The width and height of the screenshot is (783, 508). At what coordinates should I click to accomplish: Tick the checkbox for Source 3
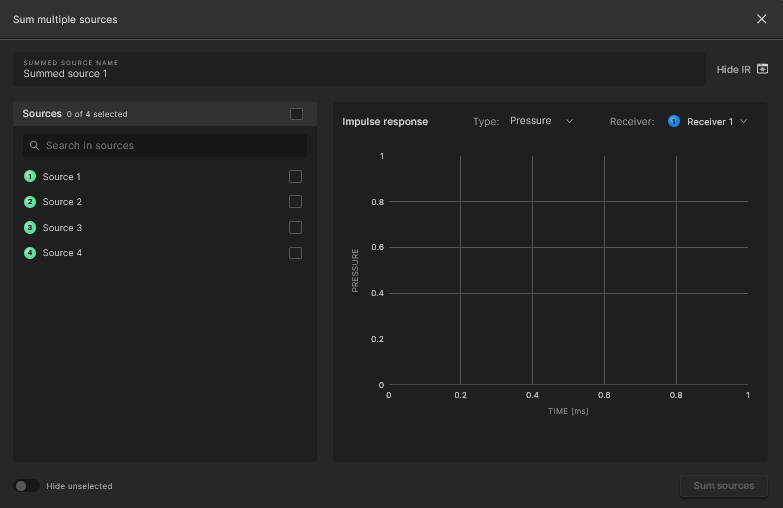[295, 228]
